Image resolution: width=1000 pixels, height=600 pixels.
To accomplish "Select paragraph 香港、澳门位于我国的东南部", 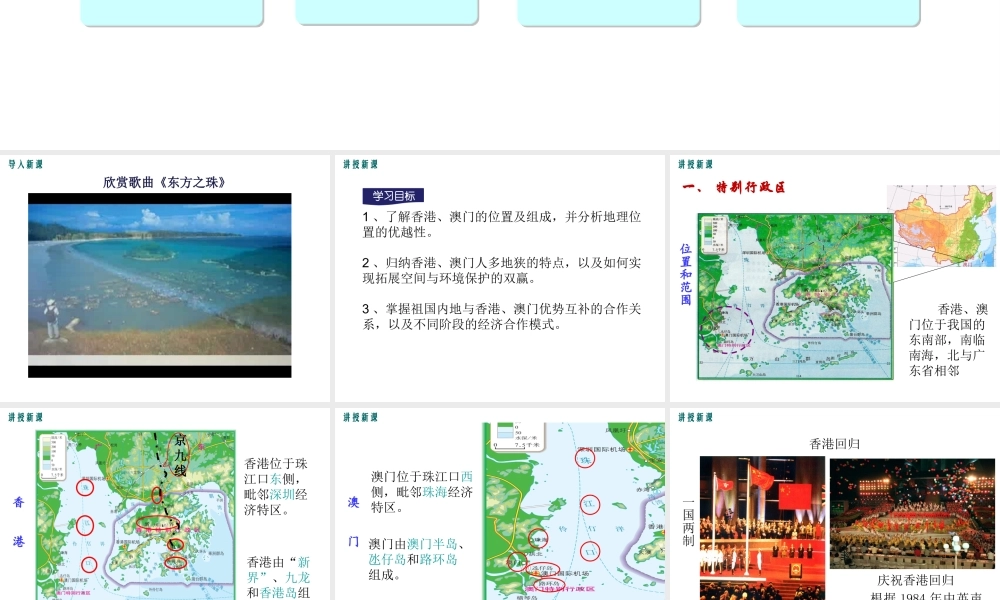I will [948, 340].
